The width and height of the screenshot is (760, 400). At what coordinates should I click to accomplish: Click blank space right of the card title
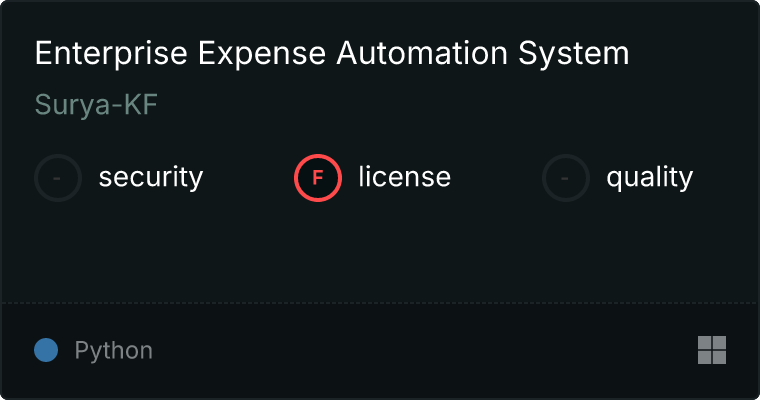(690, 53)
